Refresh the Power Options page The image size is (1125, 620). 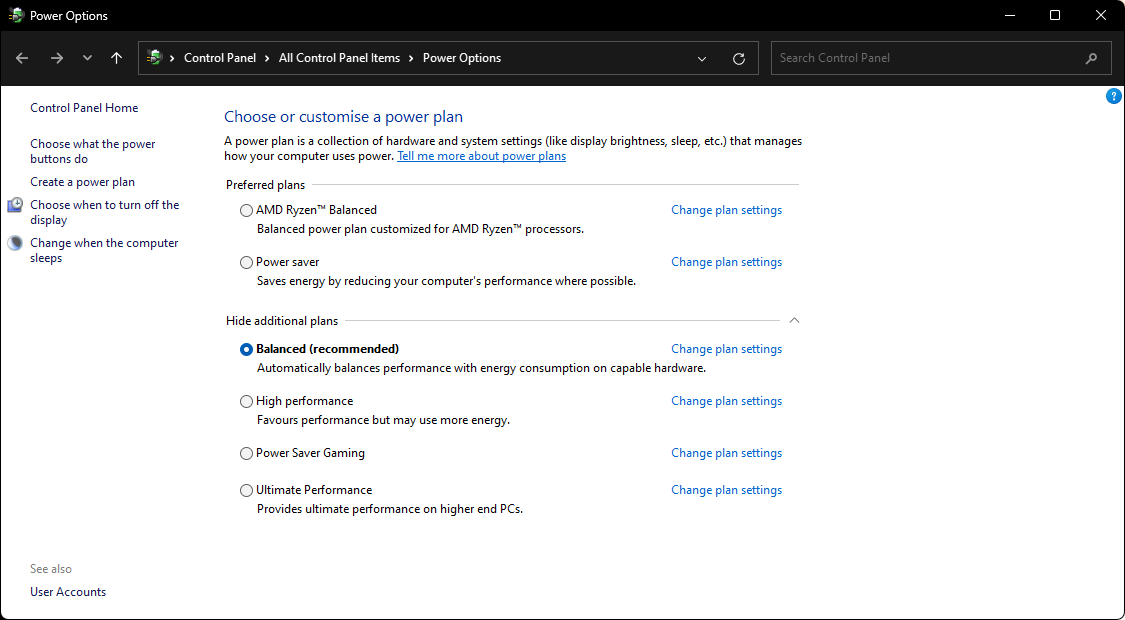[739, 58]
